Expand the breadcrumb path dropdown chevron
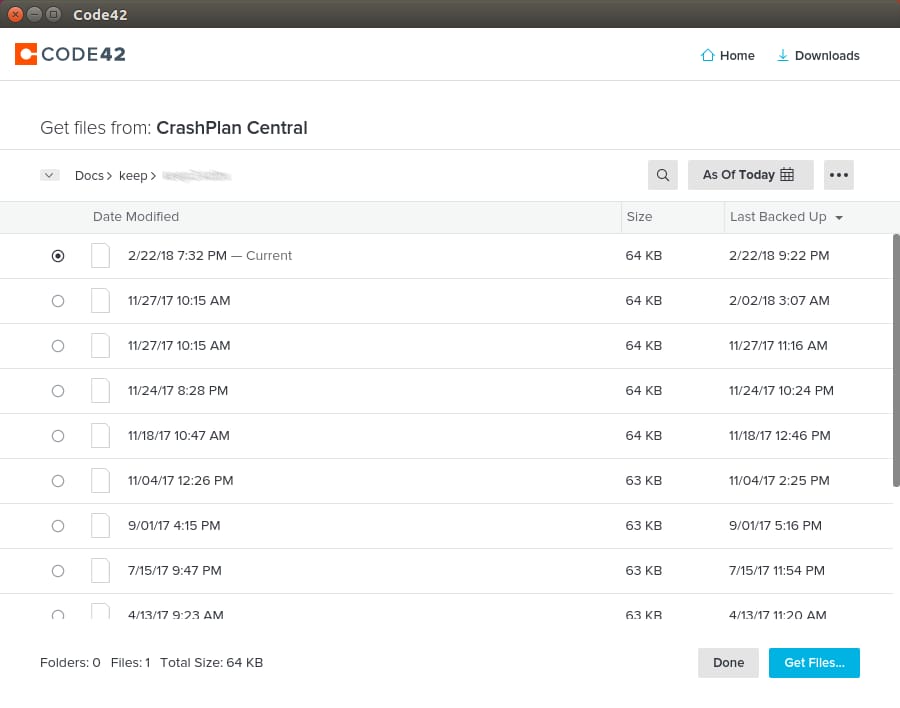The height and width of the screenshot is (708, 900). pos(50,175)
